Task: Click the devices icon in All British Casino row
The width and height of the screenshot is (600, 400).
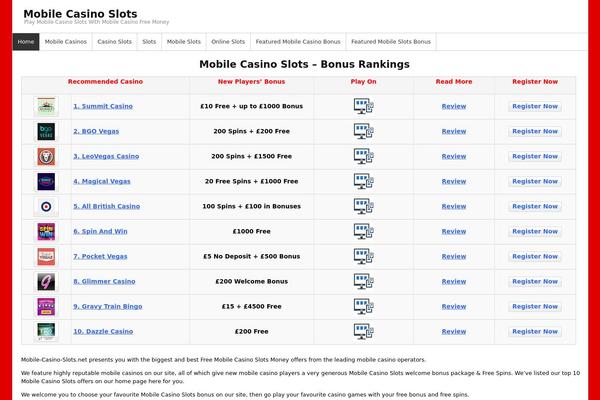Action: click(x=364, y=206)
